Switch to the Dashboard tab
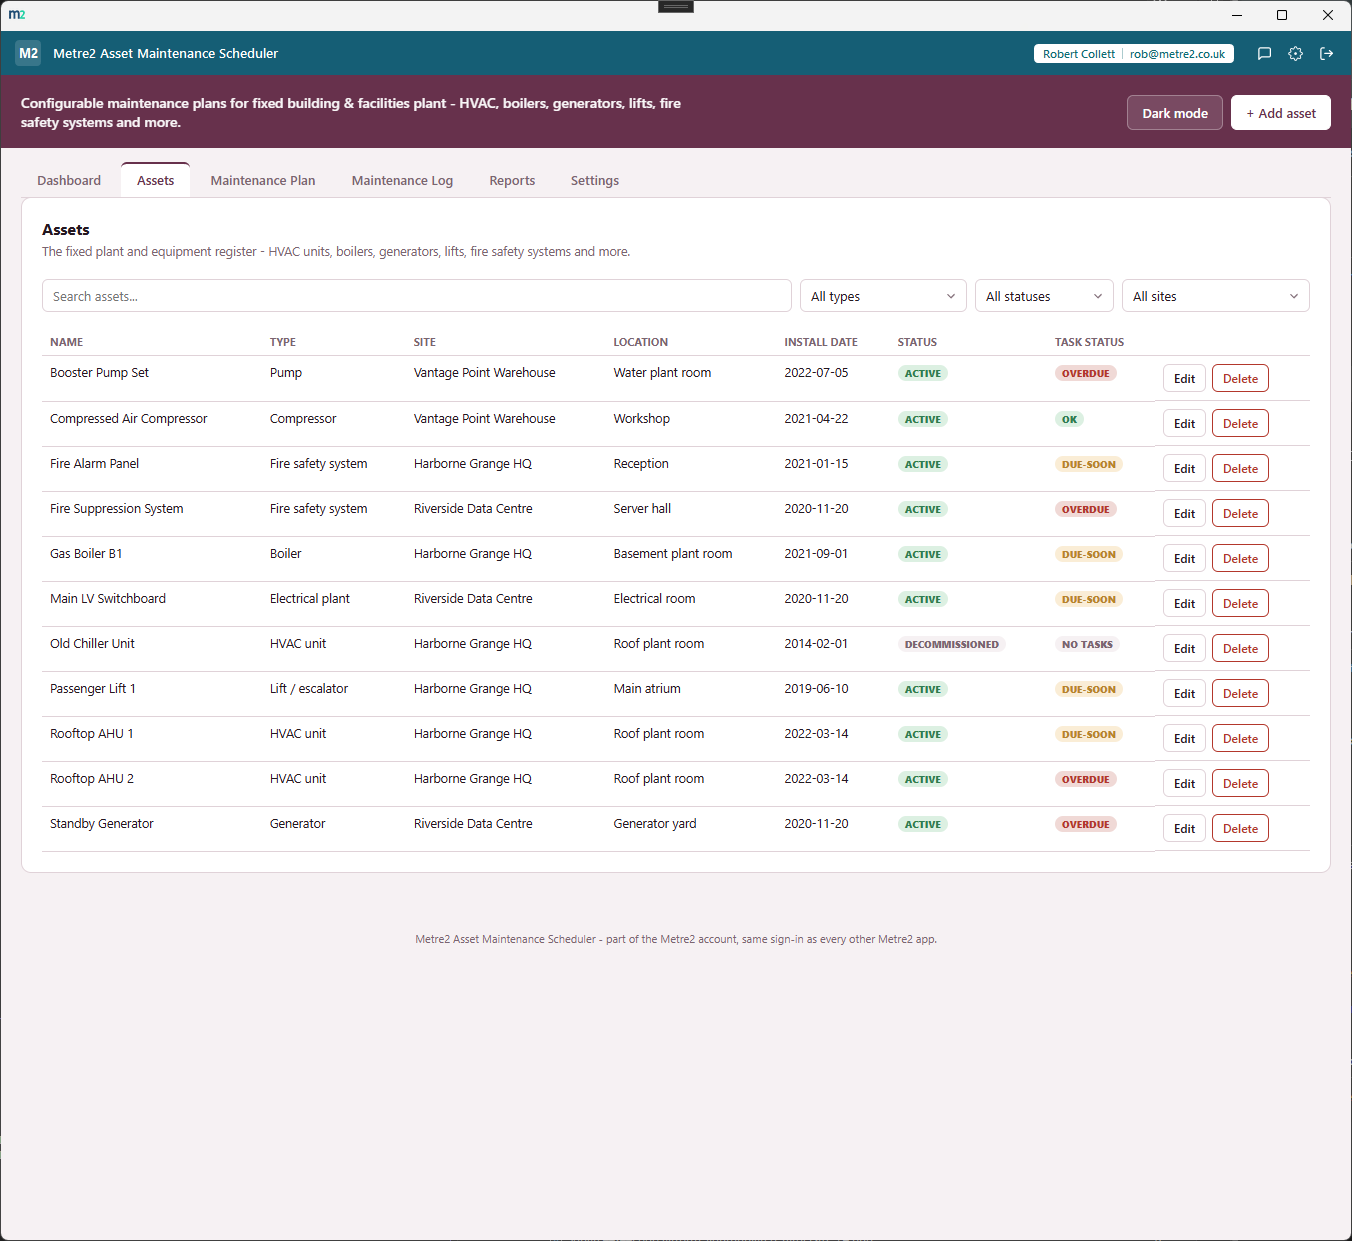 (x=69, y=181)
